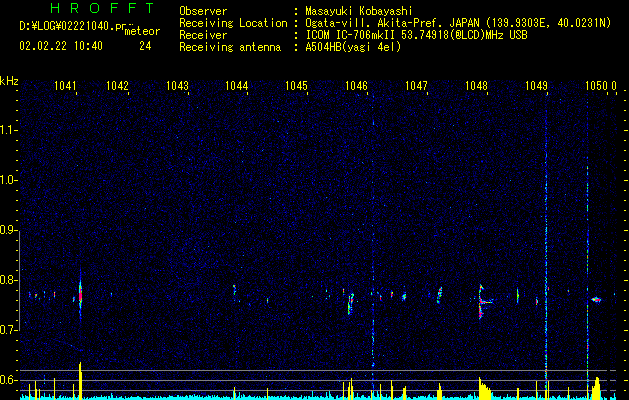Click the Receiving Location label
629x400 pixels.
tap(233, 23)
